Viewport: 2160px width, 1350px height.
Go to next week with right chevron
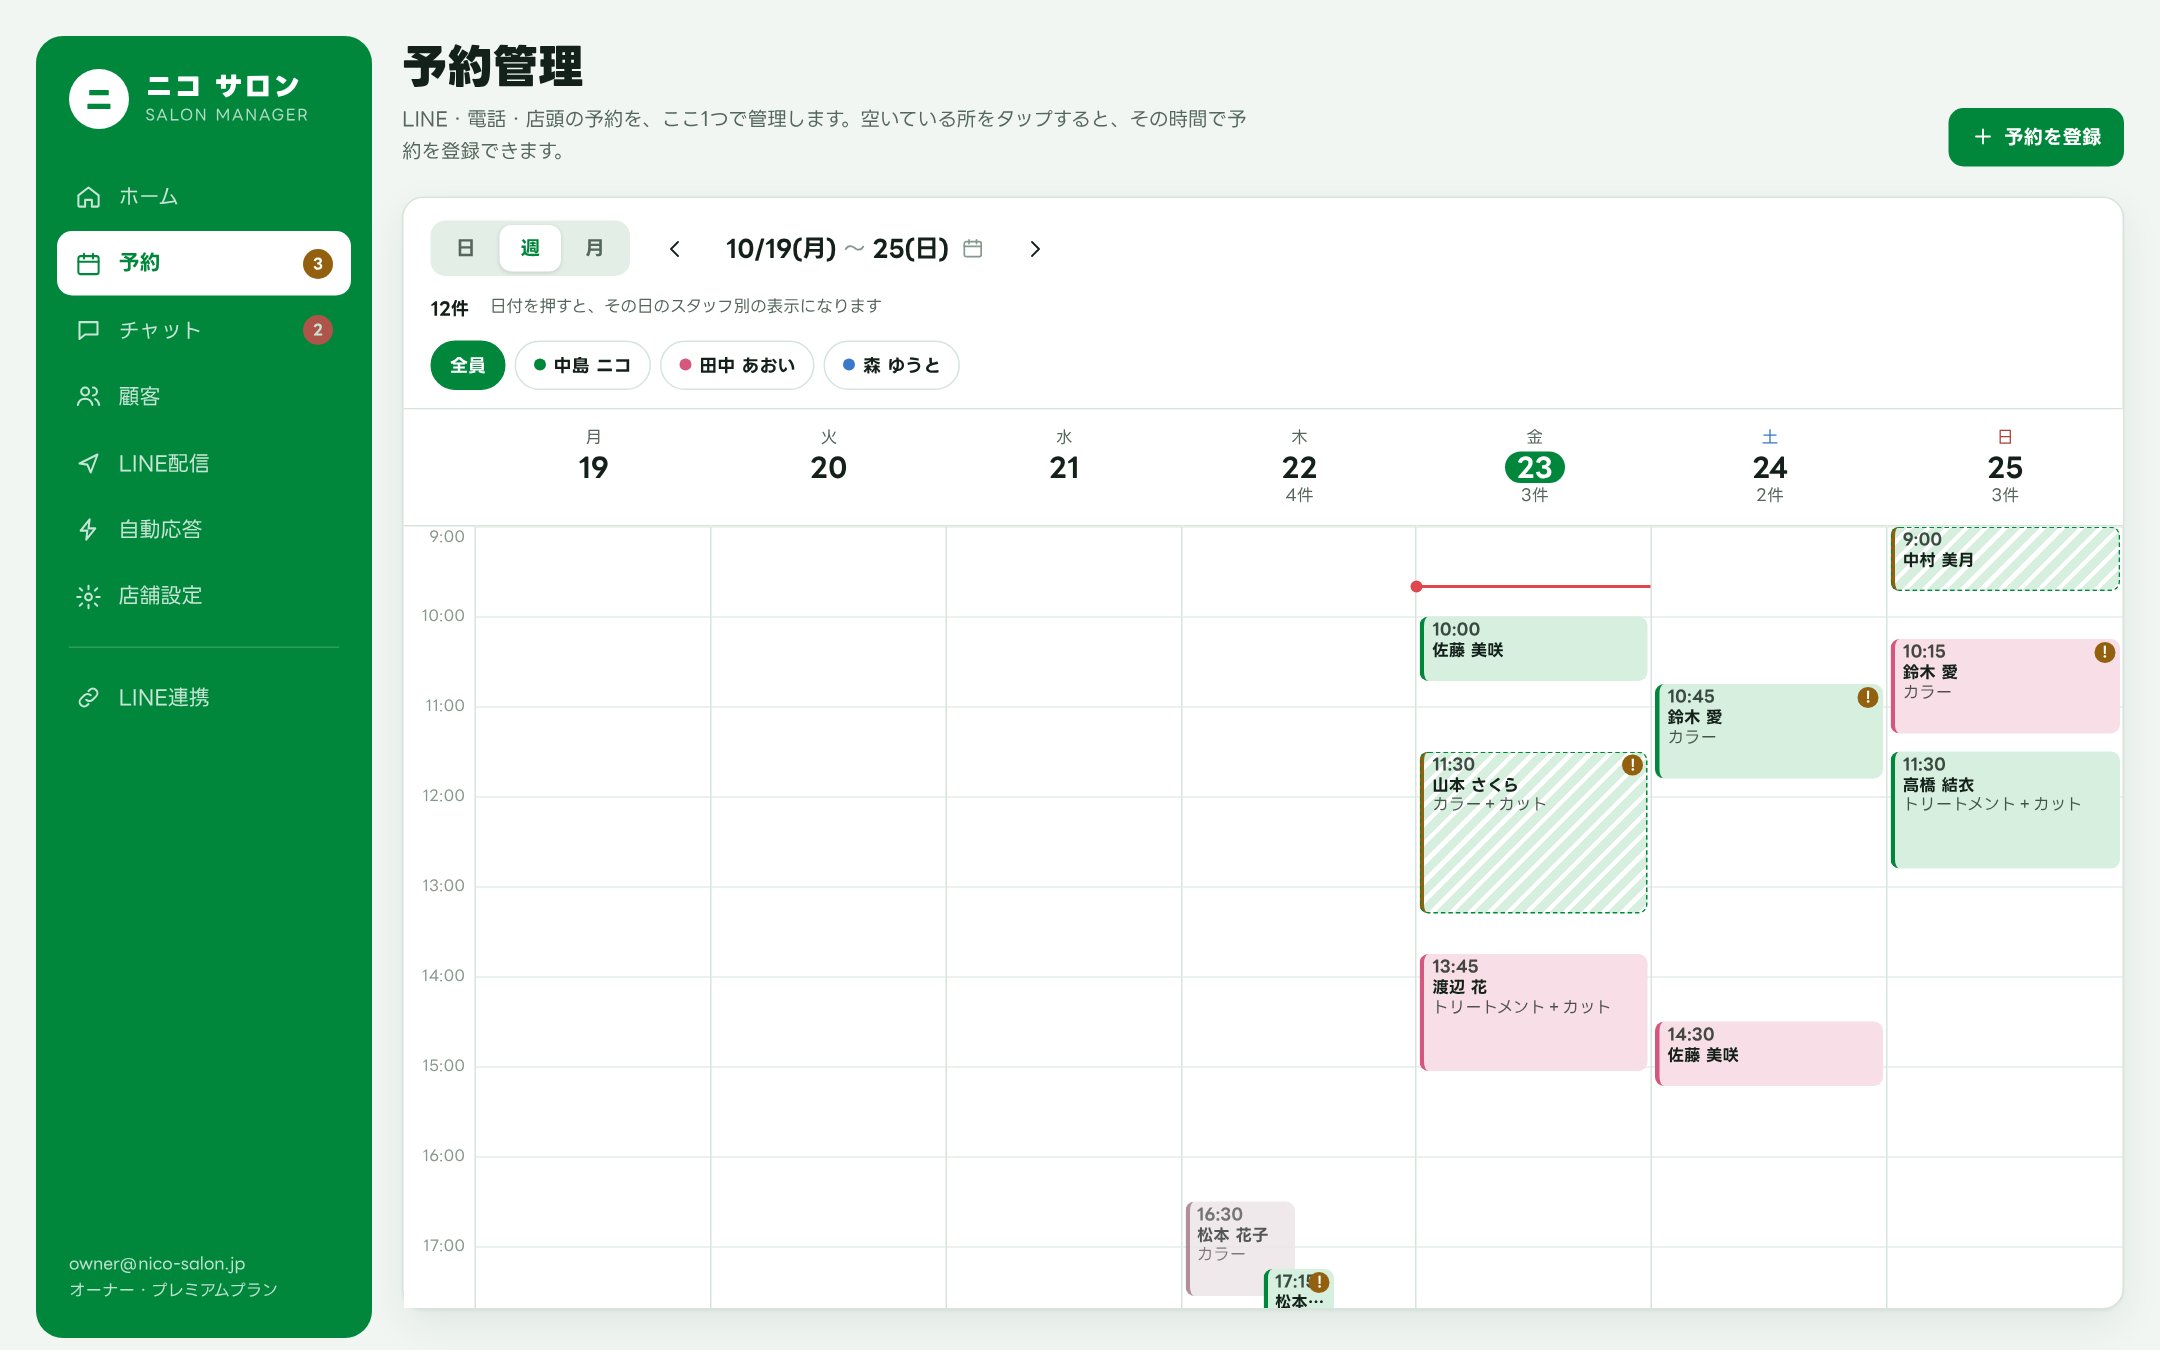point(1035,249)
